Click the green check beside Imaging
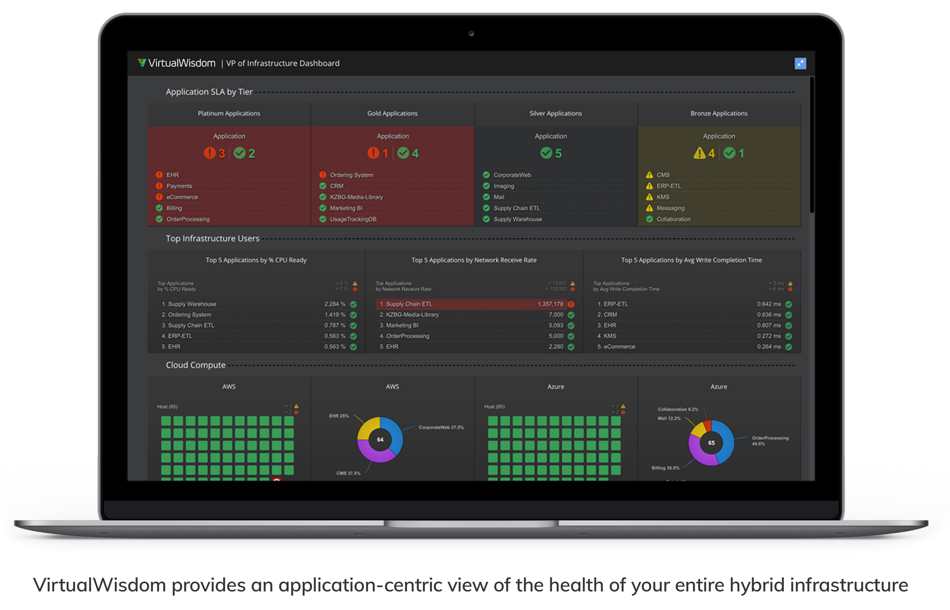Screen dimensions: 950x610 click(x=487, y=186)
